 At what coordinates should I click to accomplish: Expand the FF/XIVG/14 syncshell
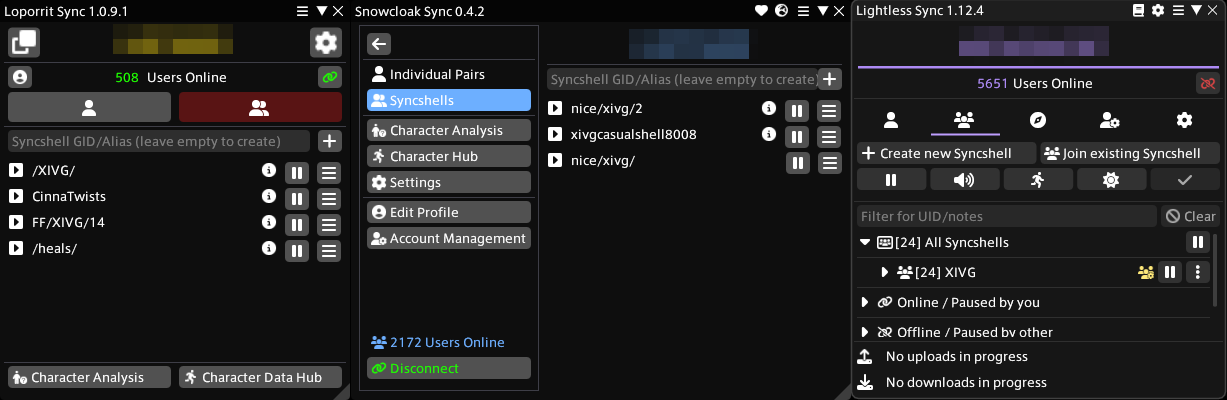[x=16, y=223]
